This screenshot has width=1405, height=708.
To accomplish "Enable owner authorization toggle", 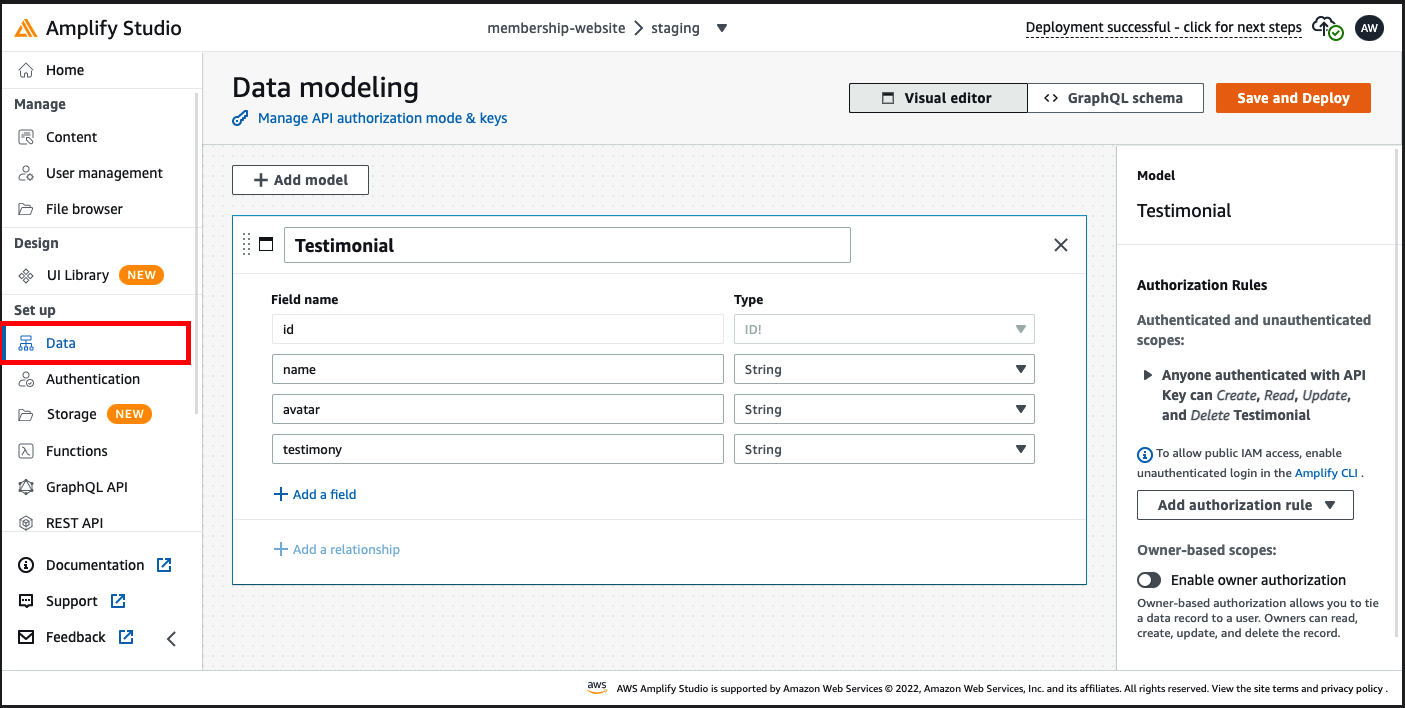I will [1149, 580].
